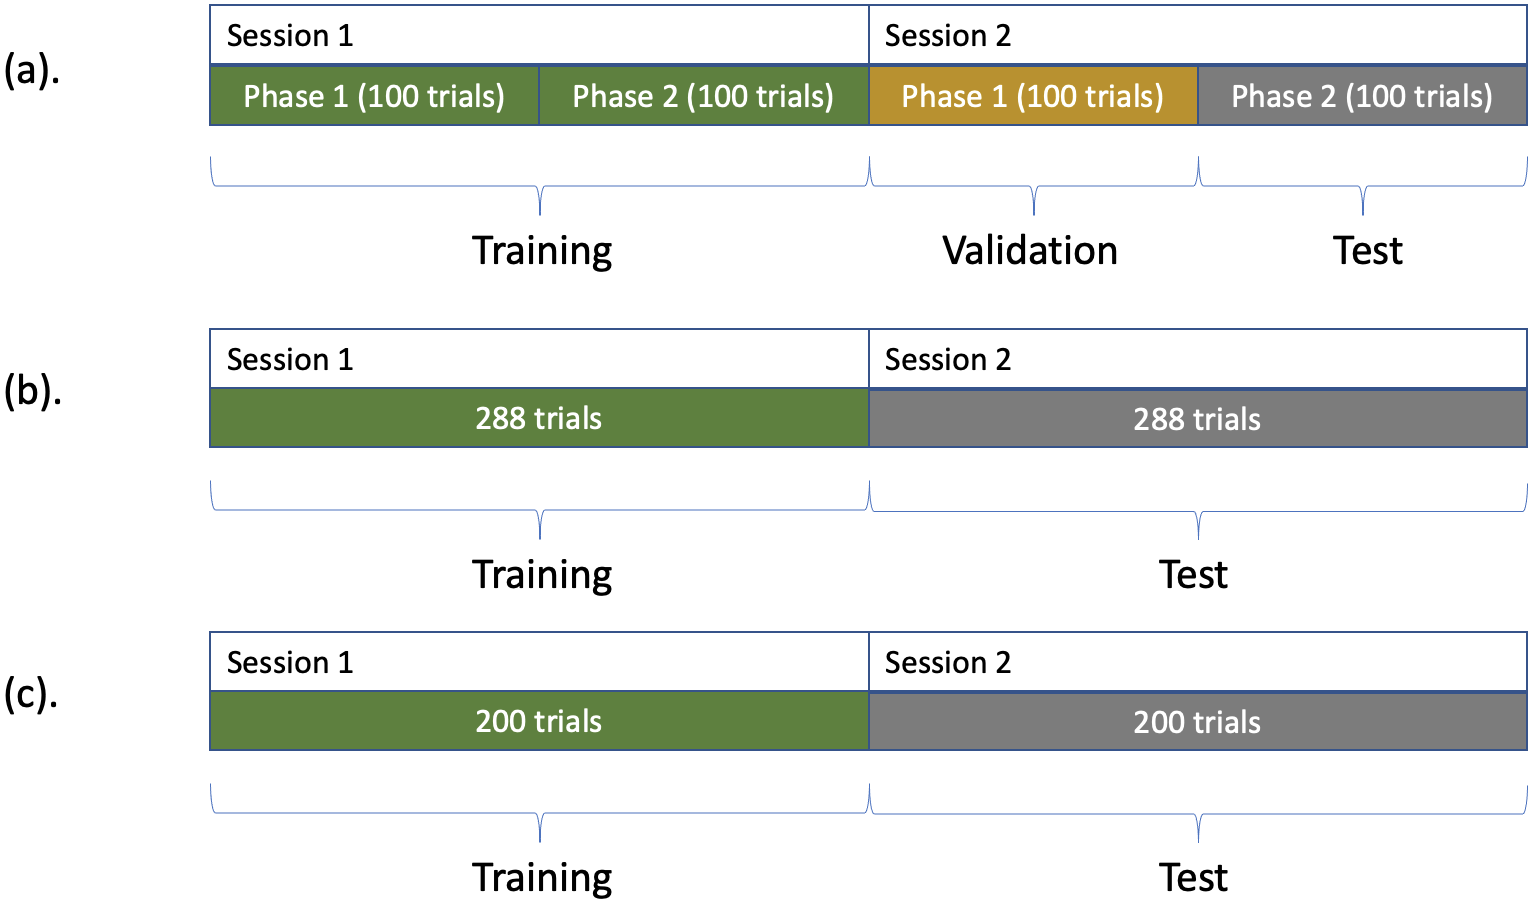This screenshot has width=1532, height=904.
Task: Click Session 1 header above 288 trials
Action: tap(290, 359)
